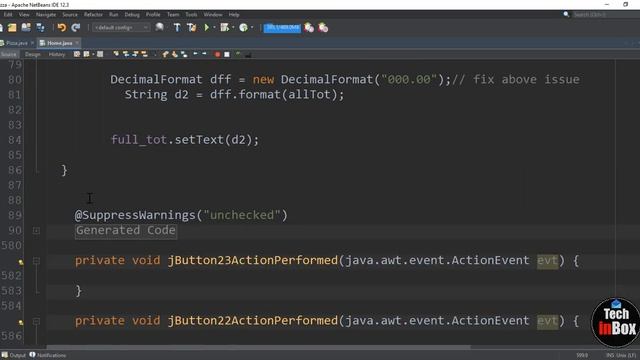
Task: Click the last profiler icon on the toolbar
Action: click(x=323, y=28)
